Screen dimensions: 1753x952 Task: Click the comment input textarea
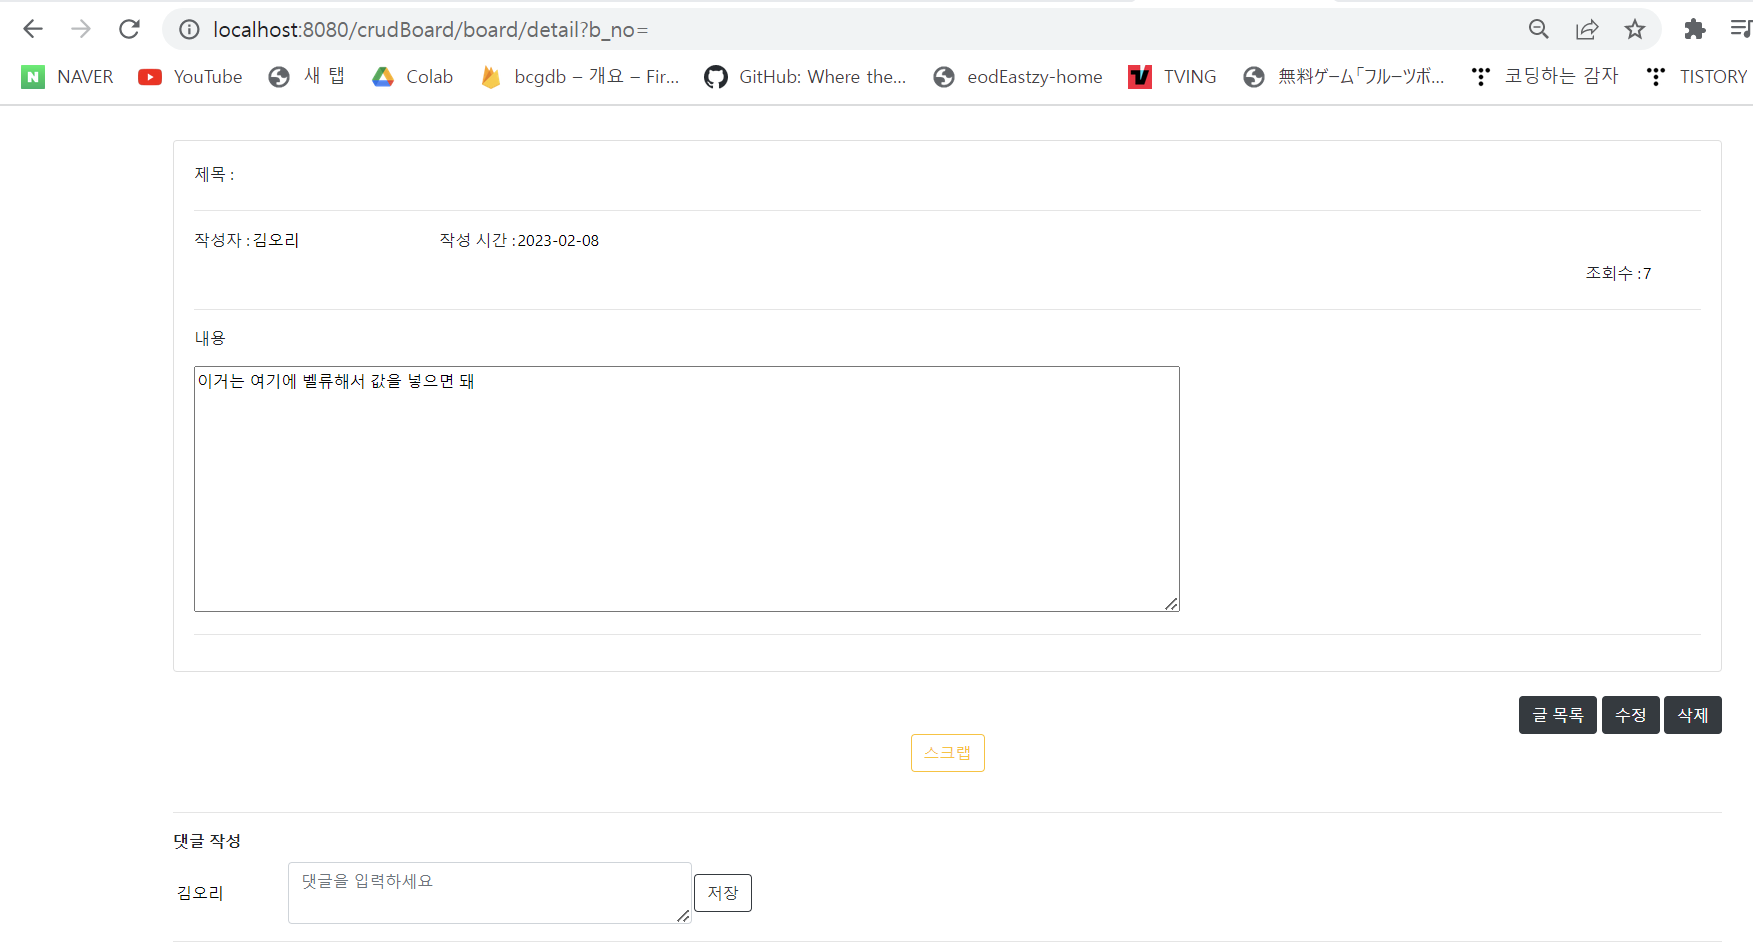point(489,893)
